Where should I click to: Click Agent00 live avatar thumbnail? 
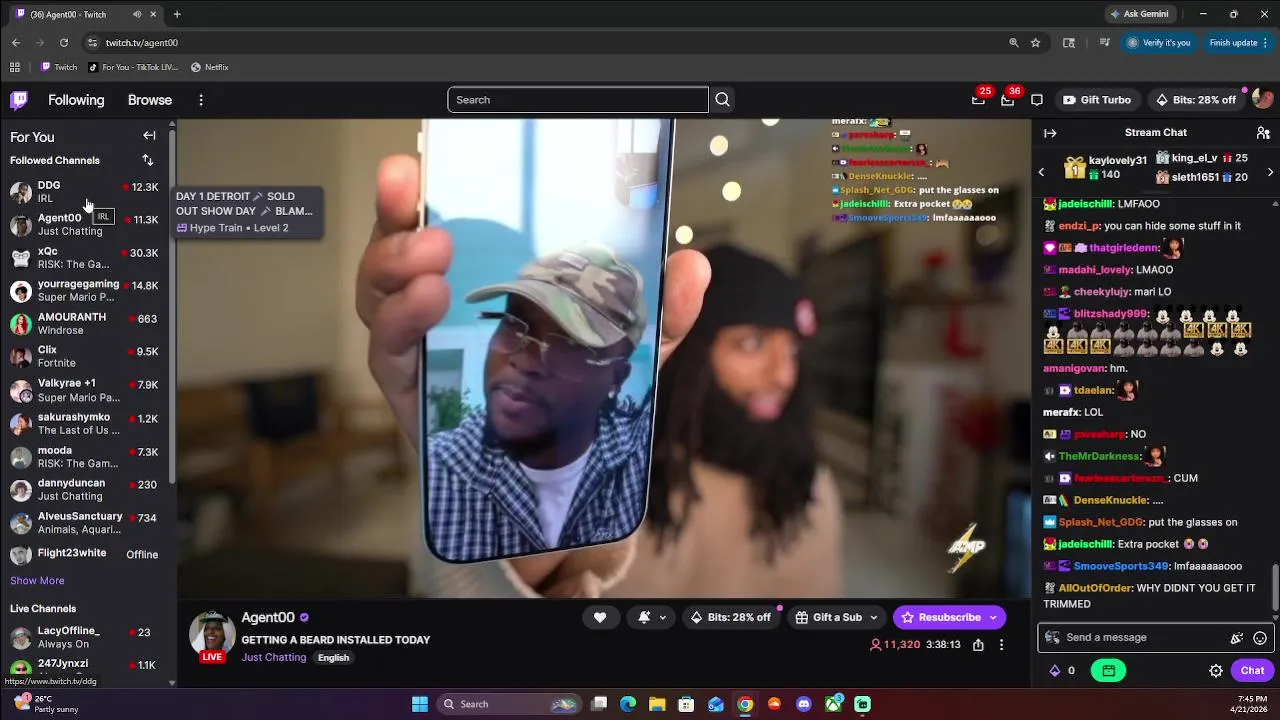coord(212,636)
